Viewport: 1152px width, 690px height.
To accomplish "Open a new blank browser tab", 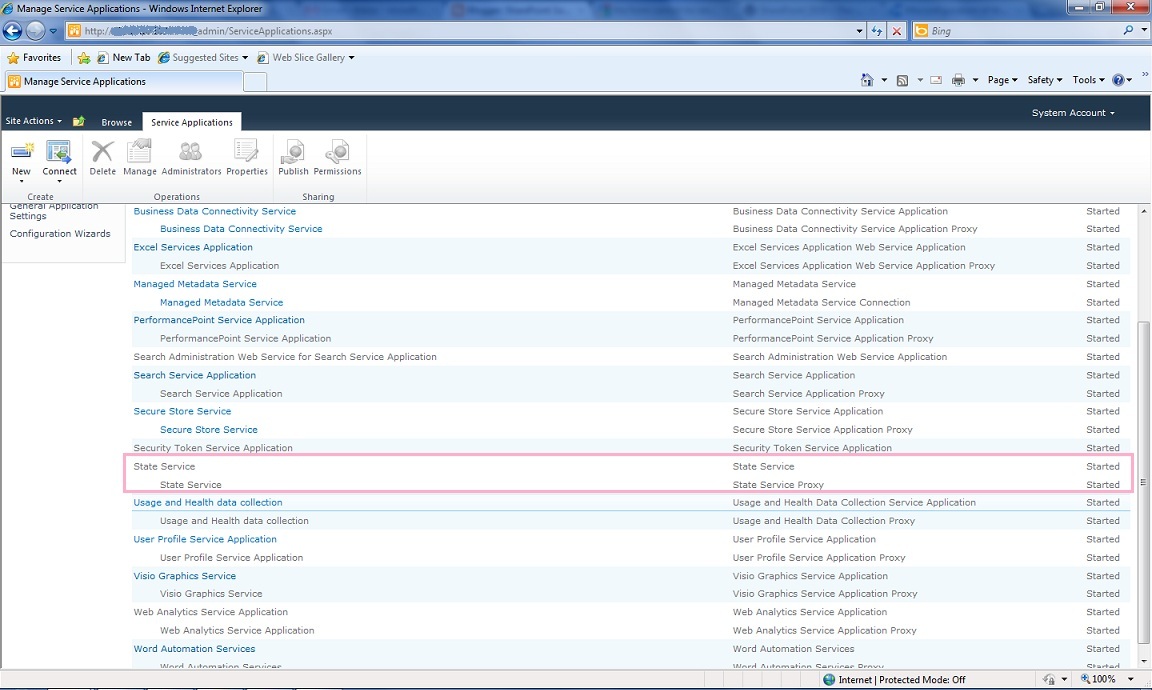I will click(x=254, y=82).
